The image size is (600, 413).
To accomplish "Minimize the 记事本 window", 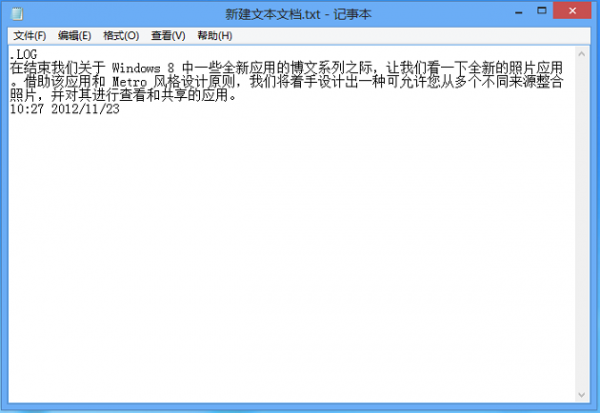I will click(x=519, y=12).
